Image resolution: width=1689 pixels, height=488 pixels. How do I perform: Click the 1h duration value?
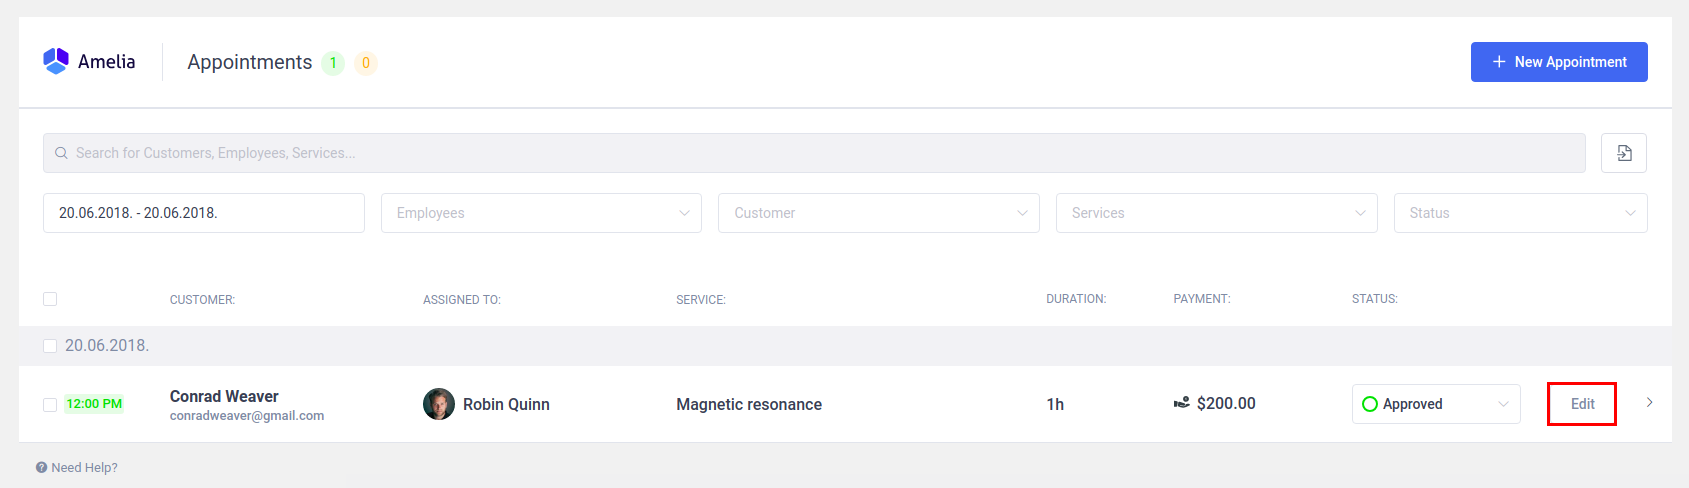[x=1055, y=404]
